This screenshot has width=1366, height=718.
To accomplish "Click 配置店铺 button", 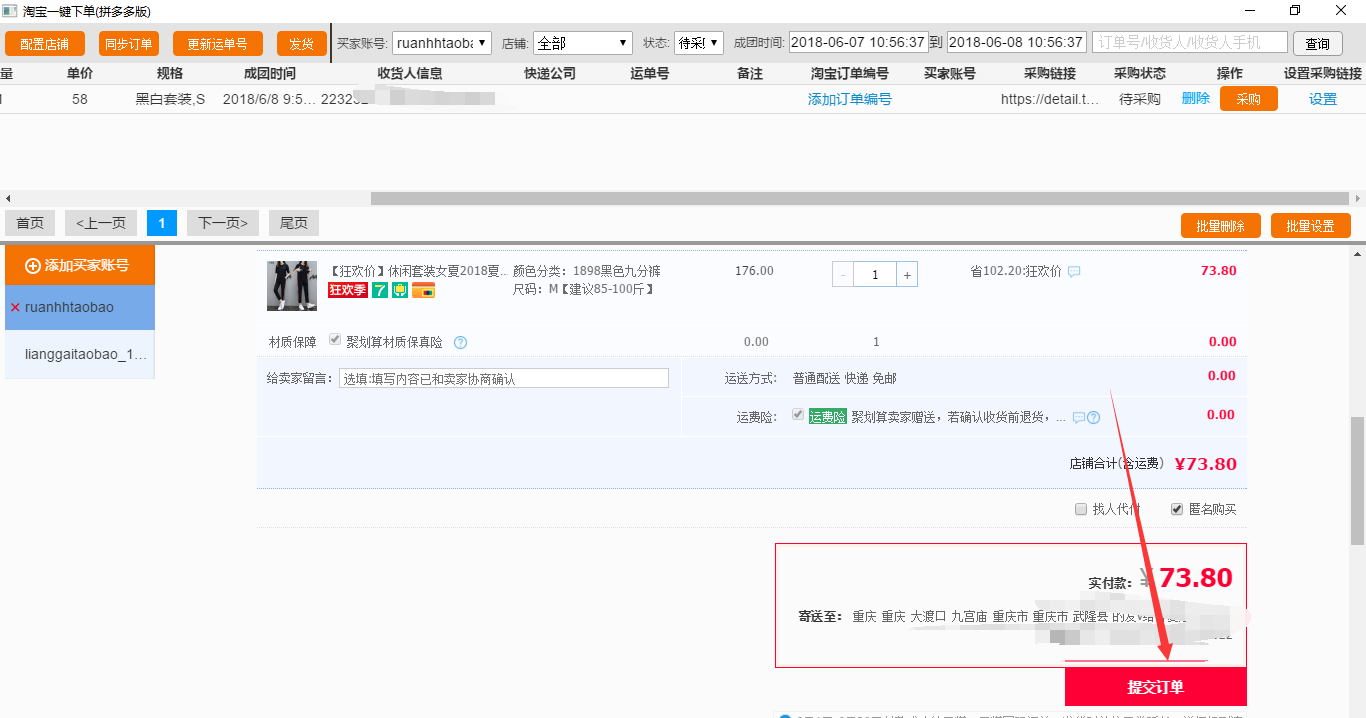I will coord(45,44).
